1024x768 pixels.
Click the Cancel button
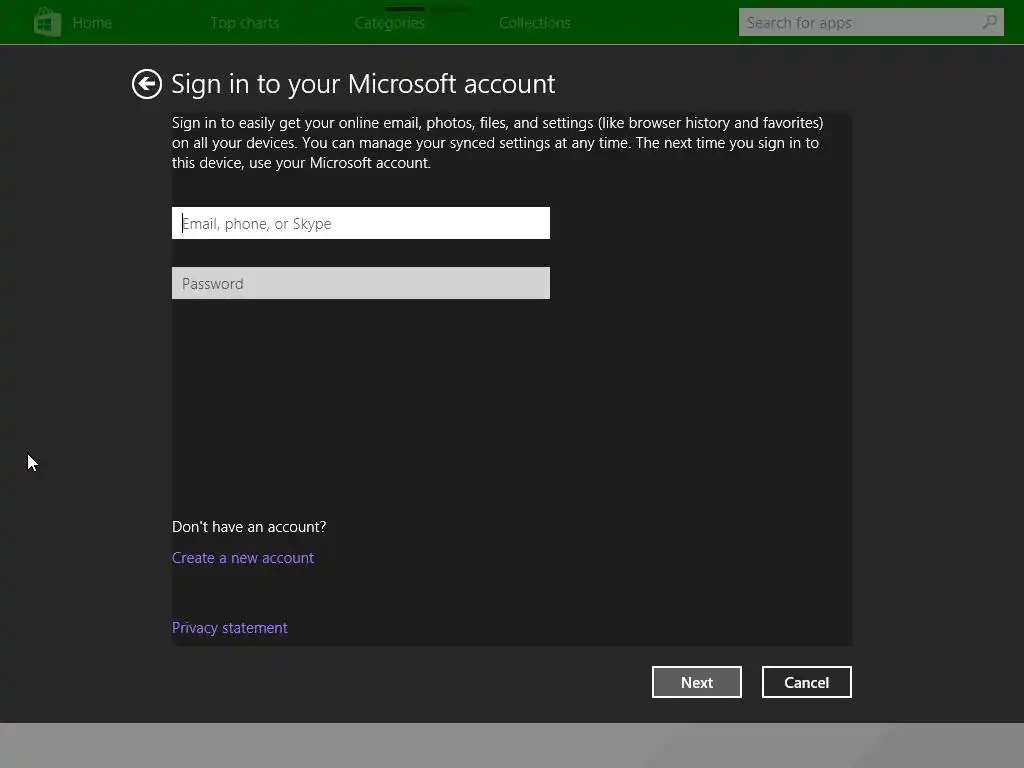click(x=807, y=682)
